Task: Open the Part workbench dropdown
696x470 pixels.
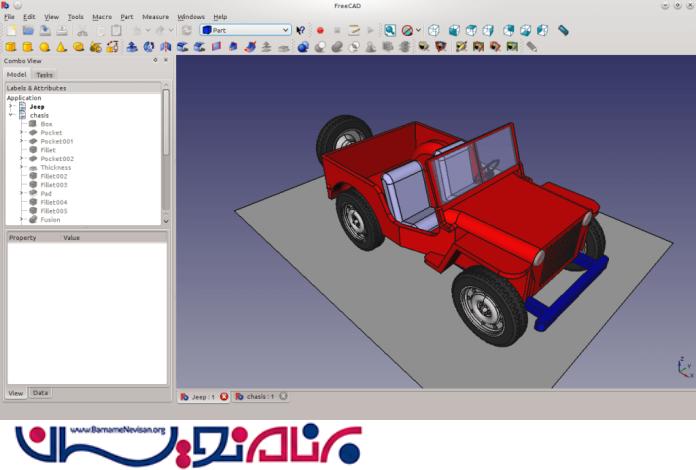Action: 246,31
